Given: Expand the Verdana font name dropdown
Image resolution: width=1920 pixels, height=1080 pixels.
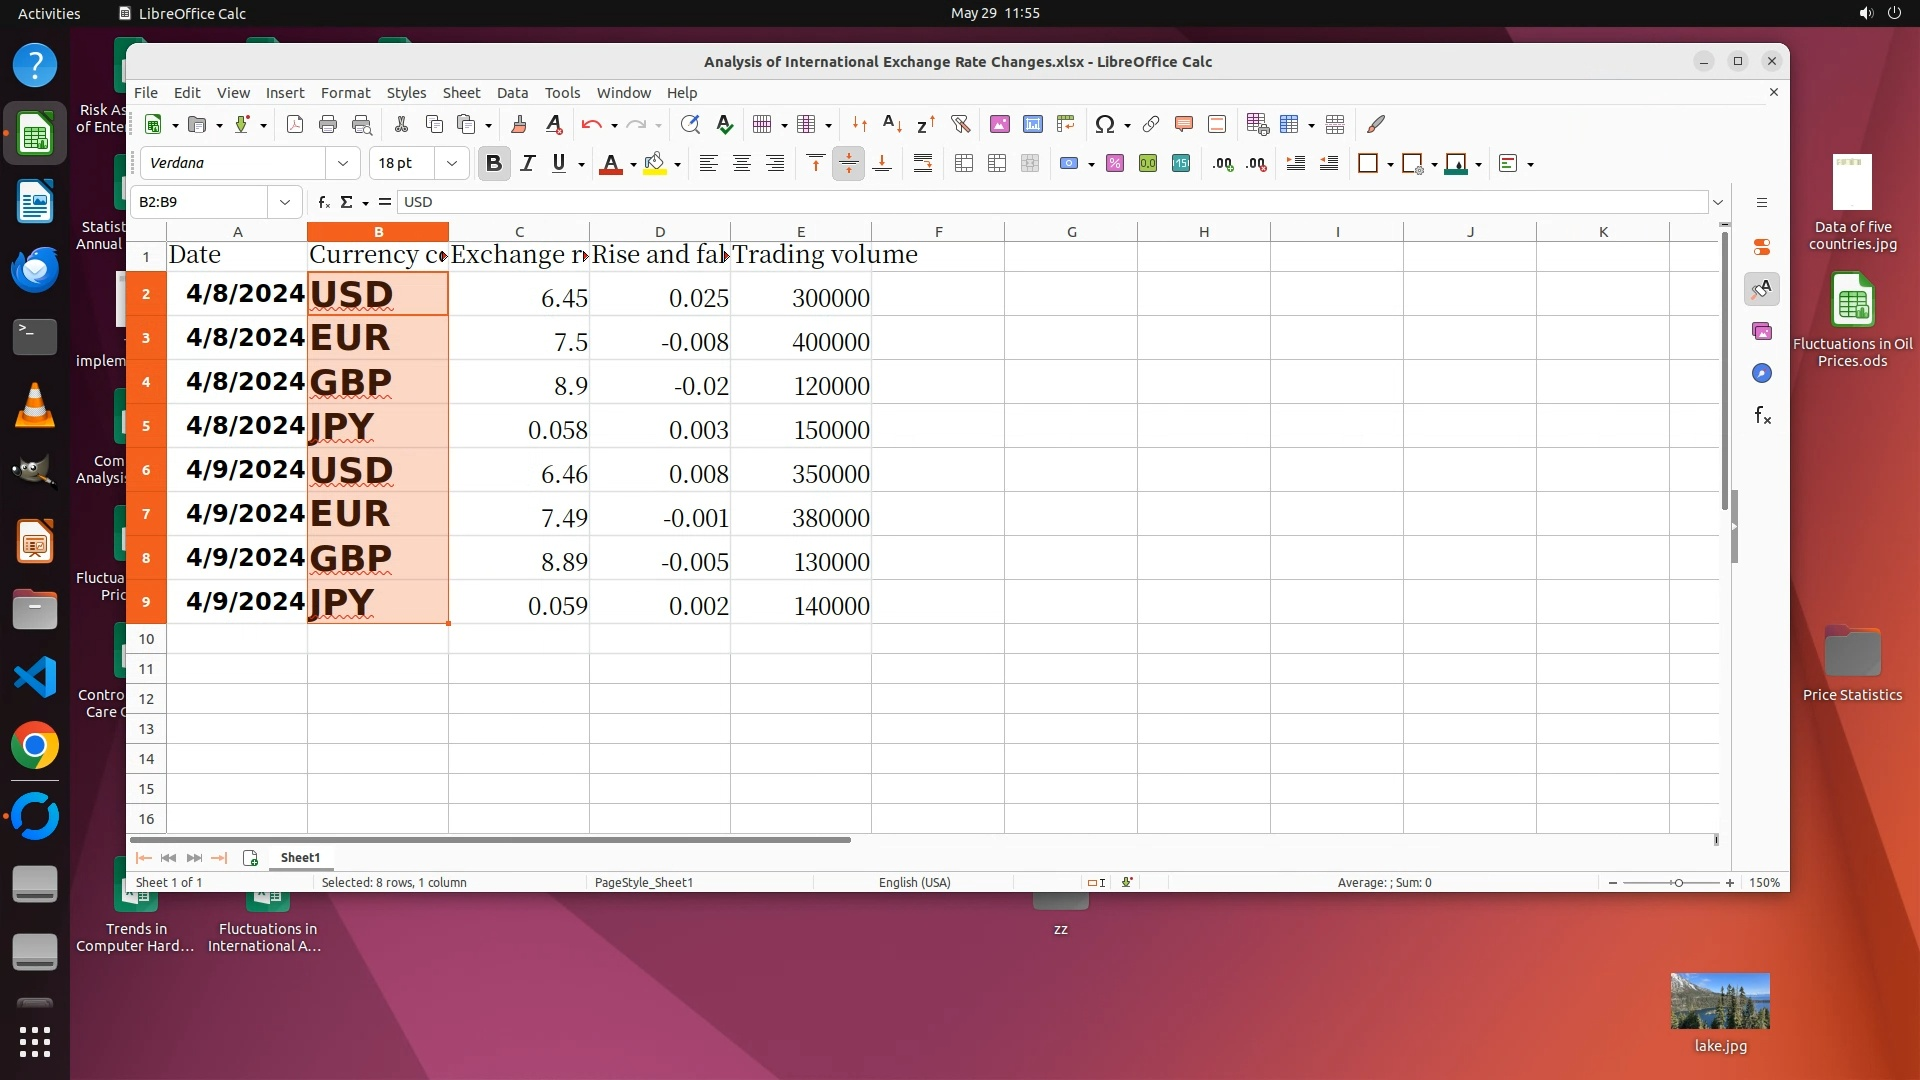Looking at the screenshot, I should (343, 163).
